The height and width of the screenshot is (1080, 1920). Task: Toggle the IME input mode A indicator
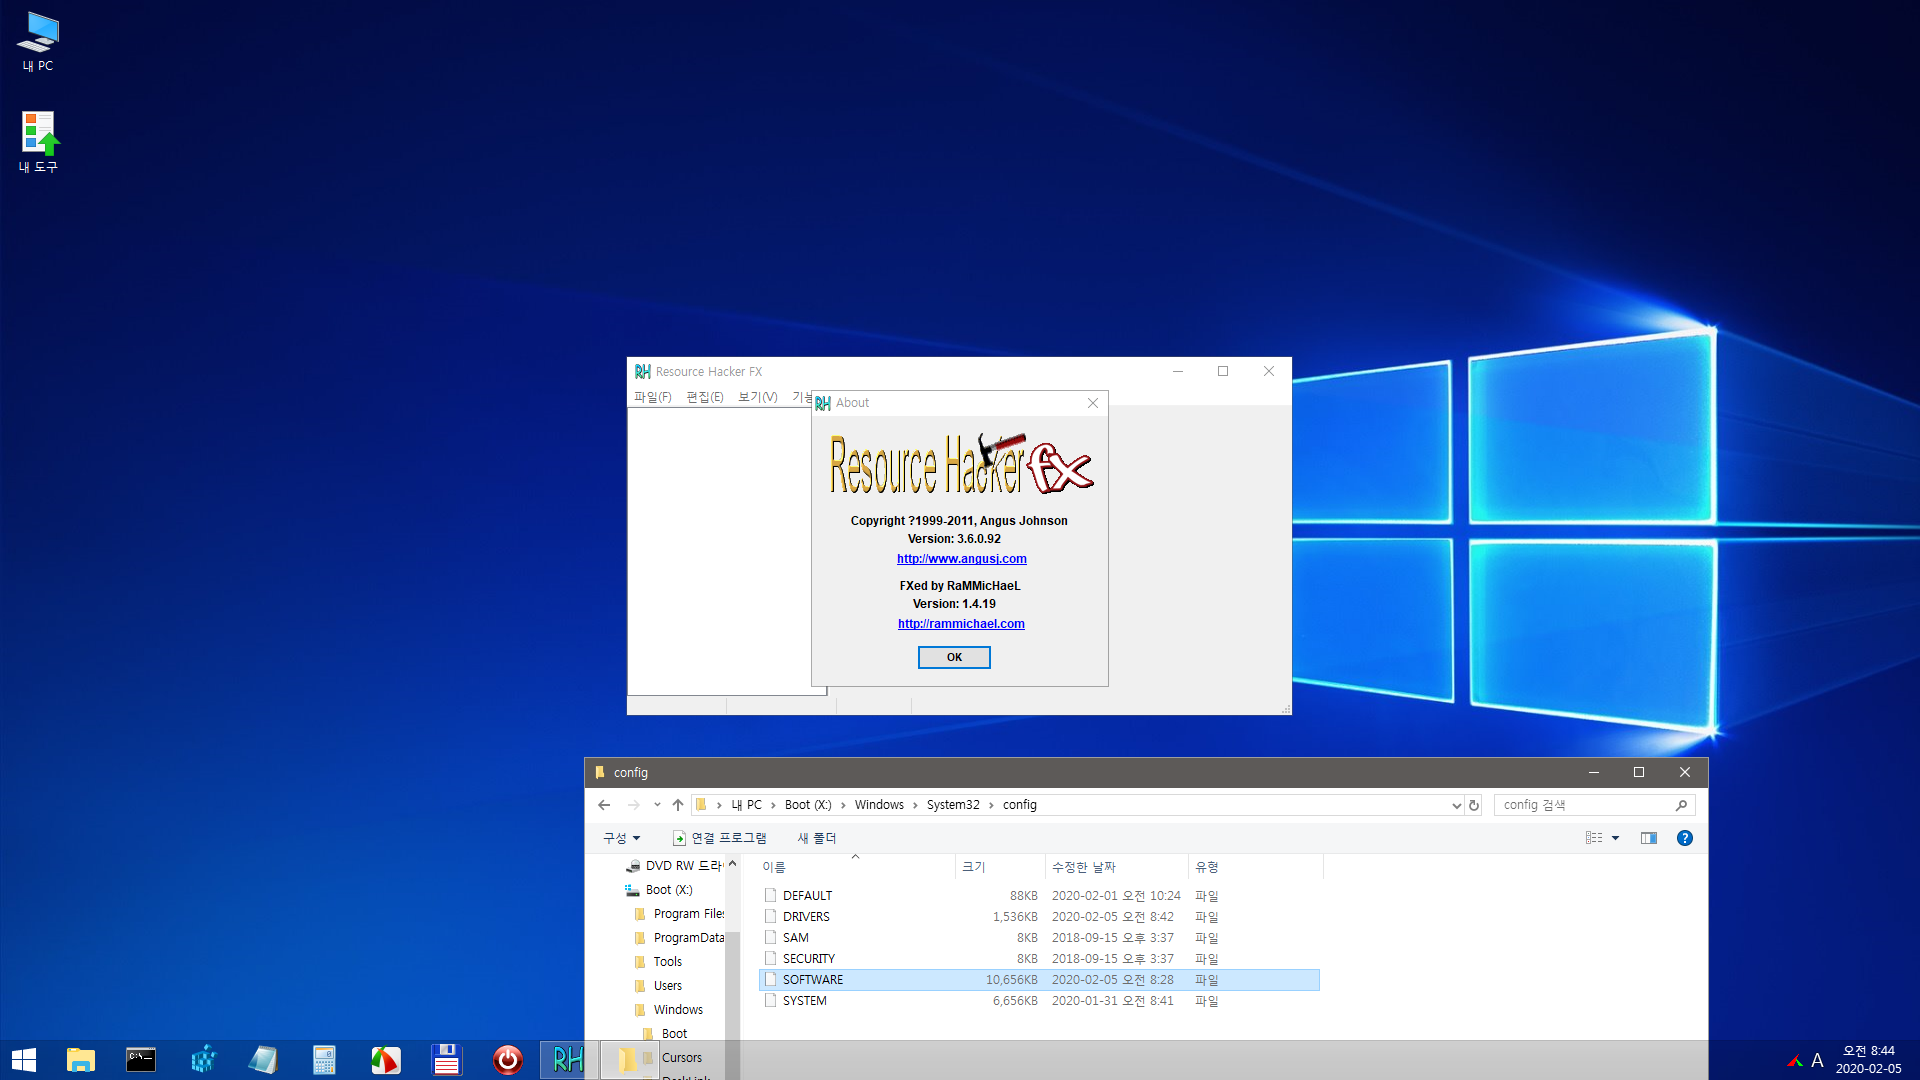pos(1817,1061)
